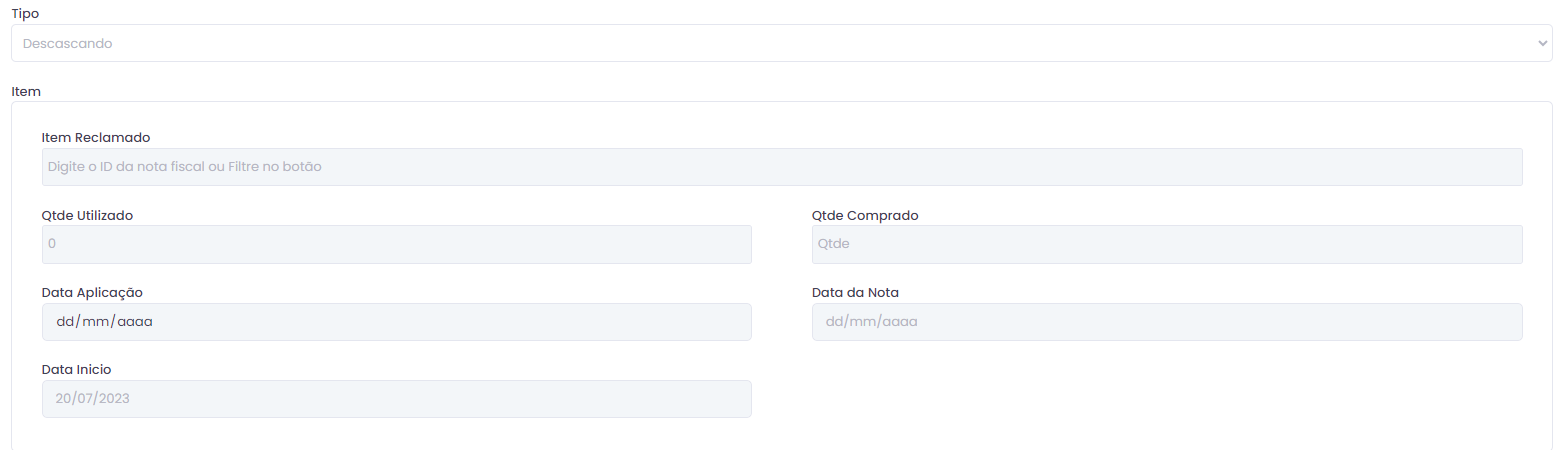The image size is (1559, 450).
Task: Click the Item section label
Action: [x=25, y=91]
